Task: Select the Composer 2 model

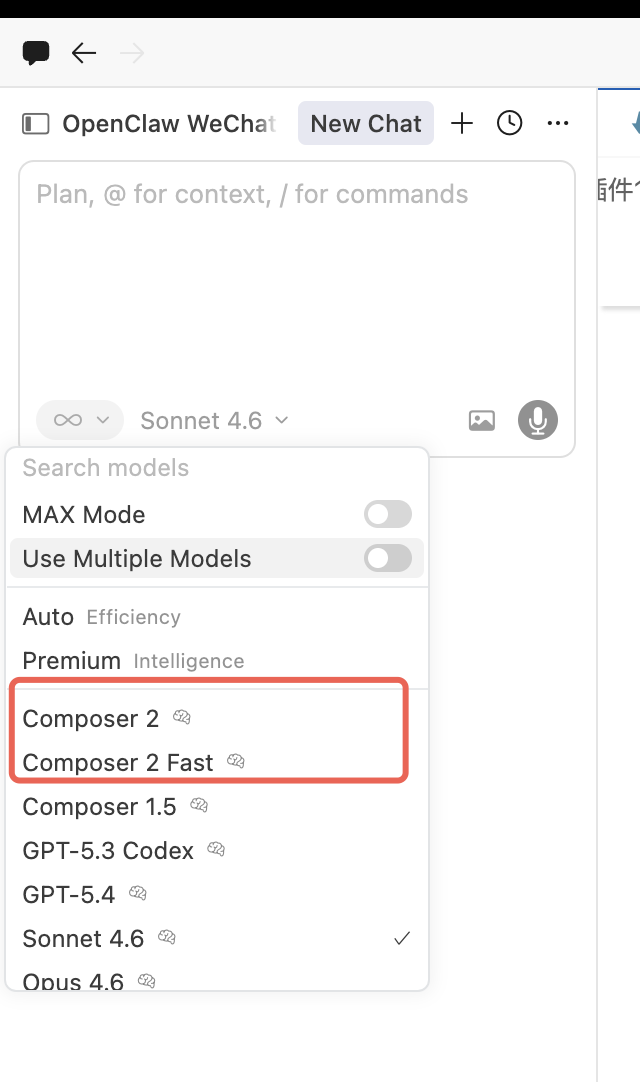Action: [x=91, y=719]
